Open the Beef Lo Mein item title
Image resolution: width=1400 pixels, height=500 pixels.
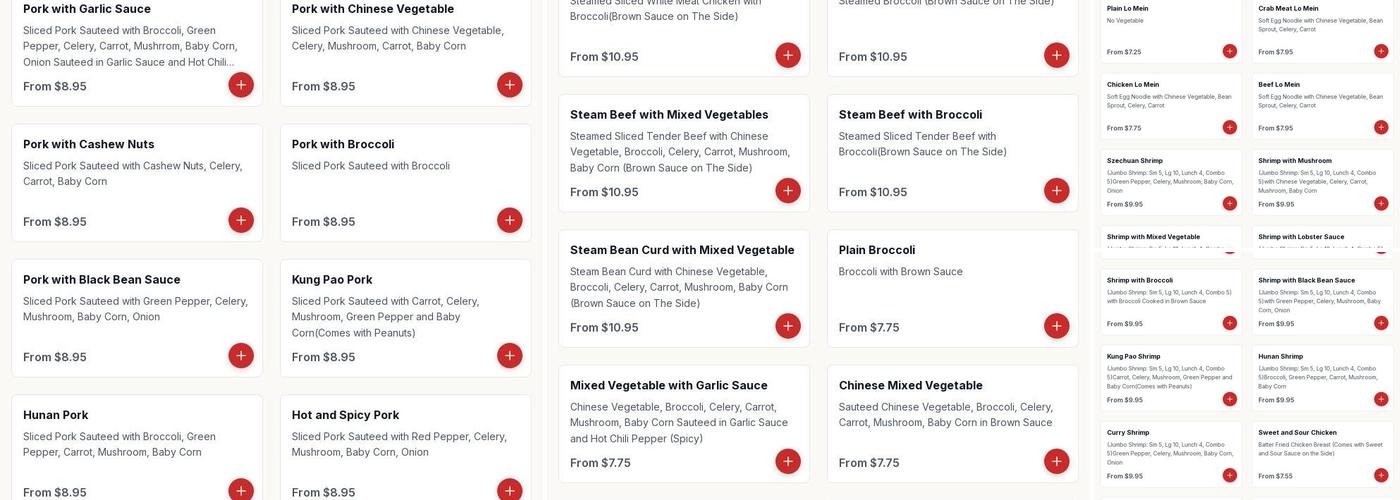pyautogui.click(x=1280, y=85)
